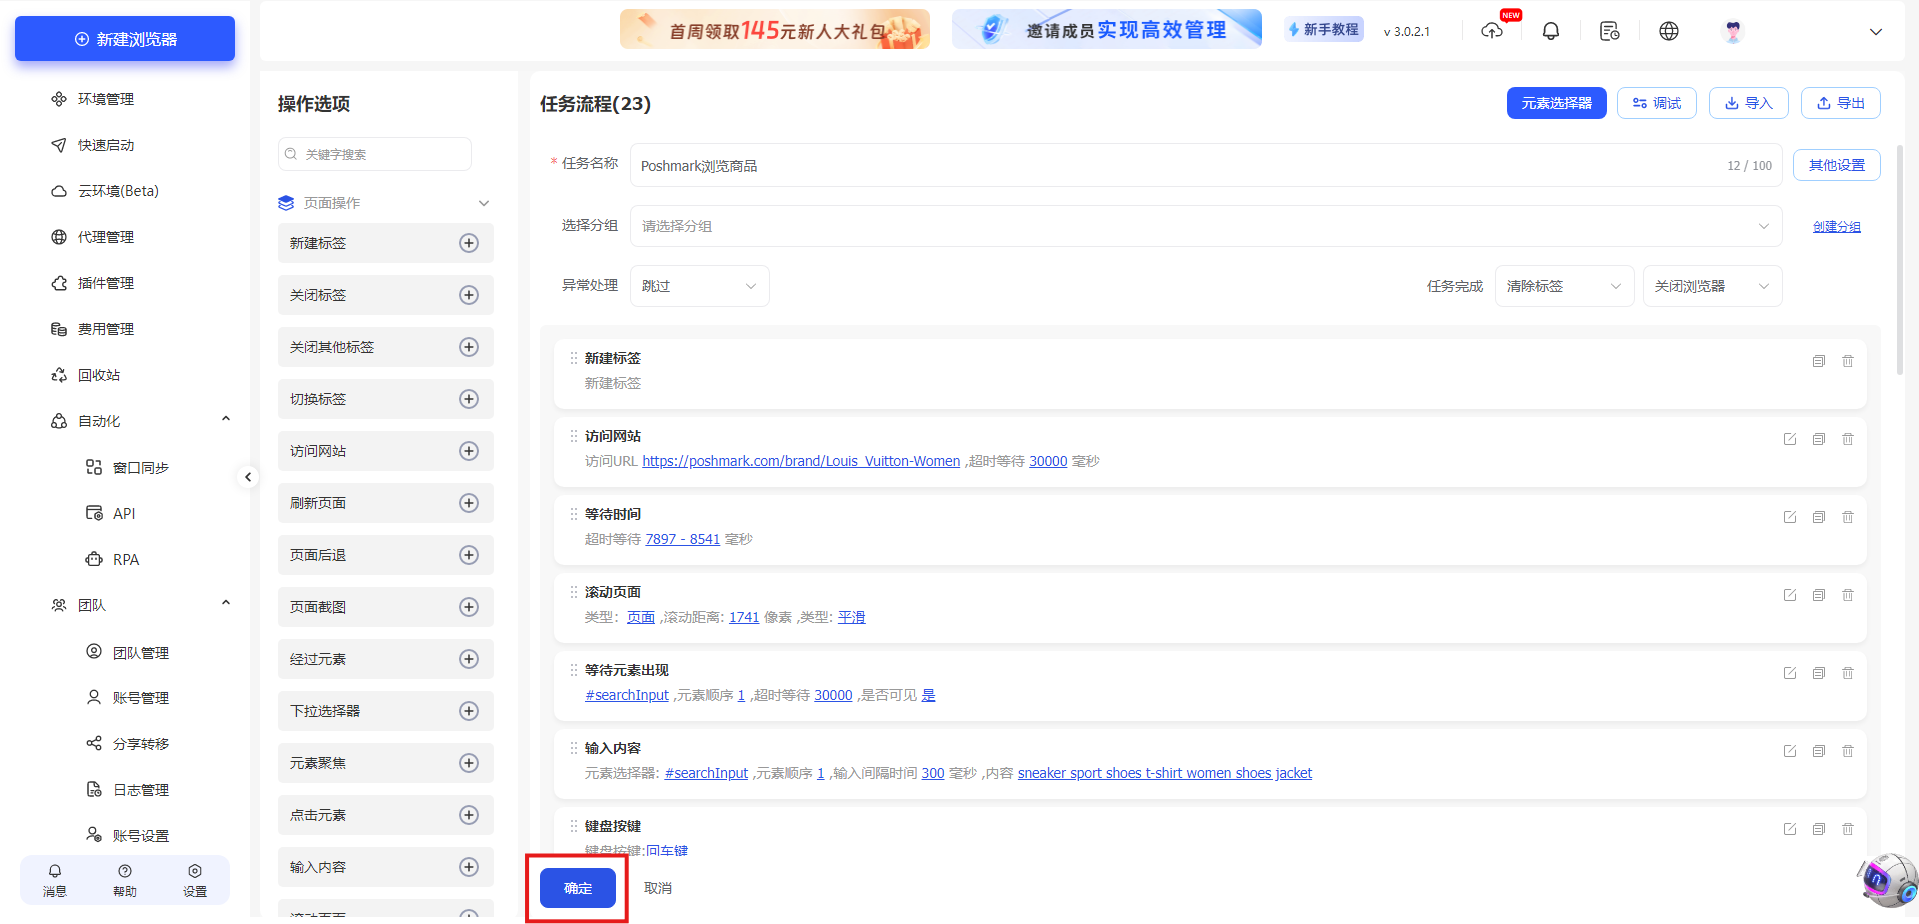Open the notifications bell
The width and height of the screenshot is (1919, 924).
pos(1551,31)
